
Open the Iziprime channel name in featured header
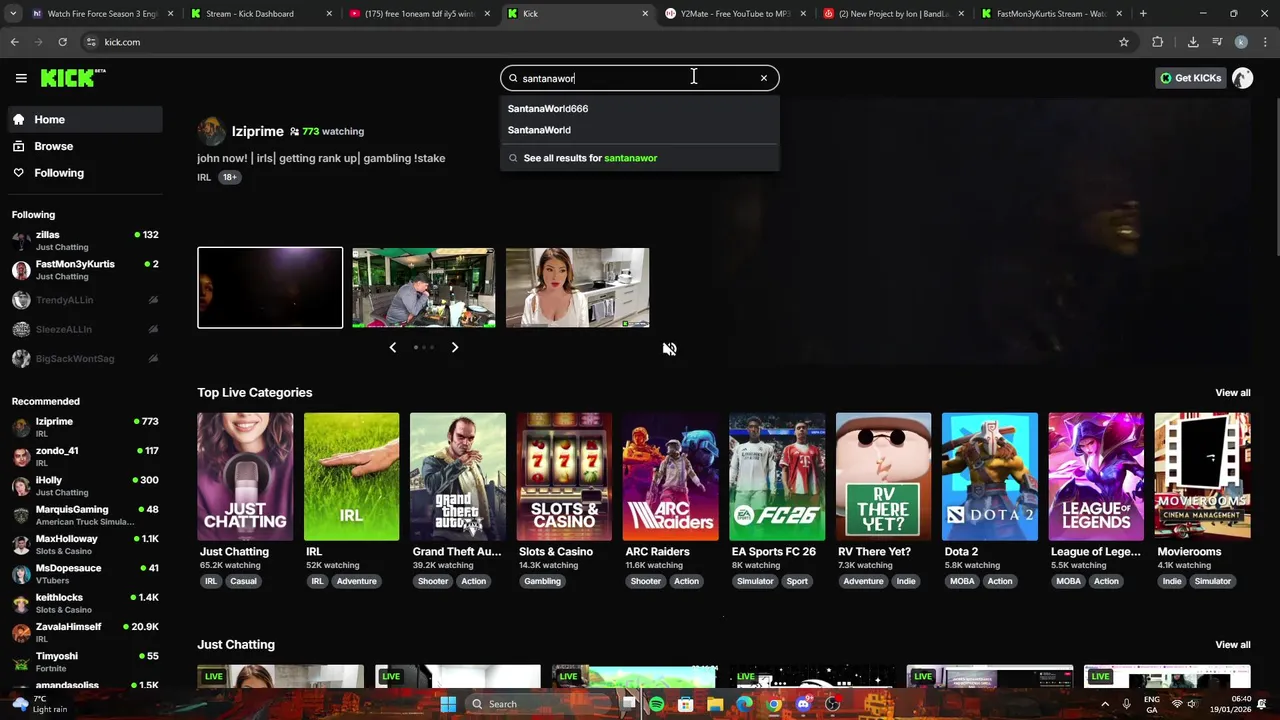pyautogui.click(x=257, y=131)
